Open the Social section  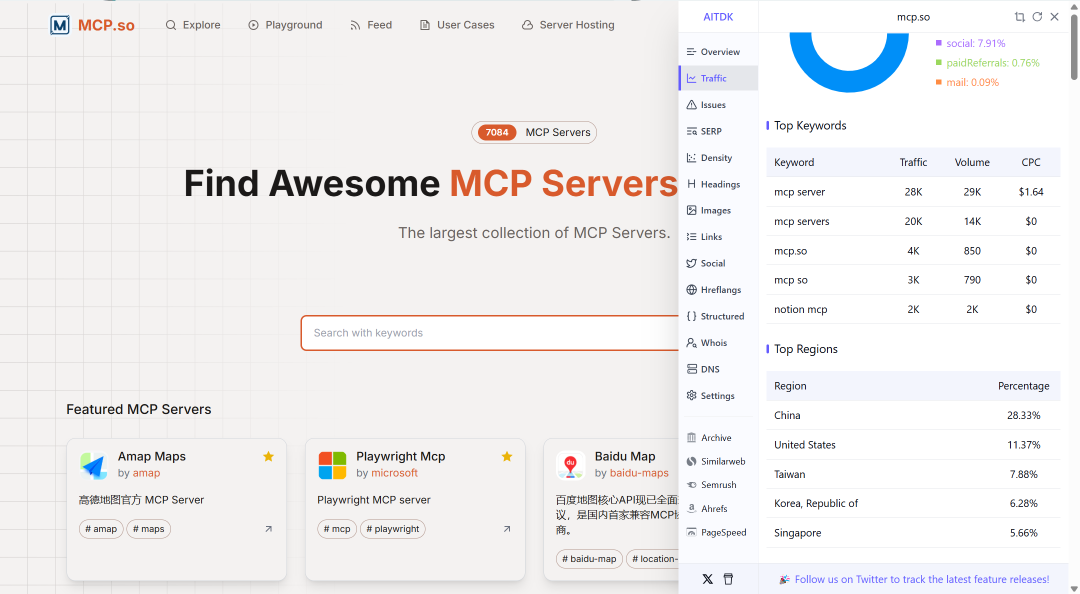click(718, 263)
